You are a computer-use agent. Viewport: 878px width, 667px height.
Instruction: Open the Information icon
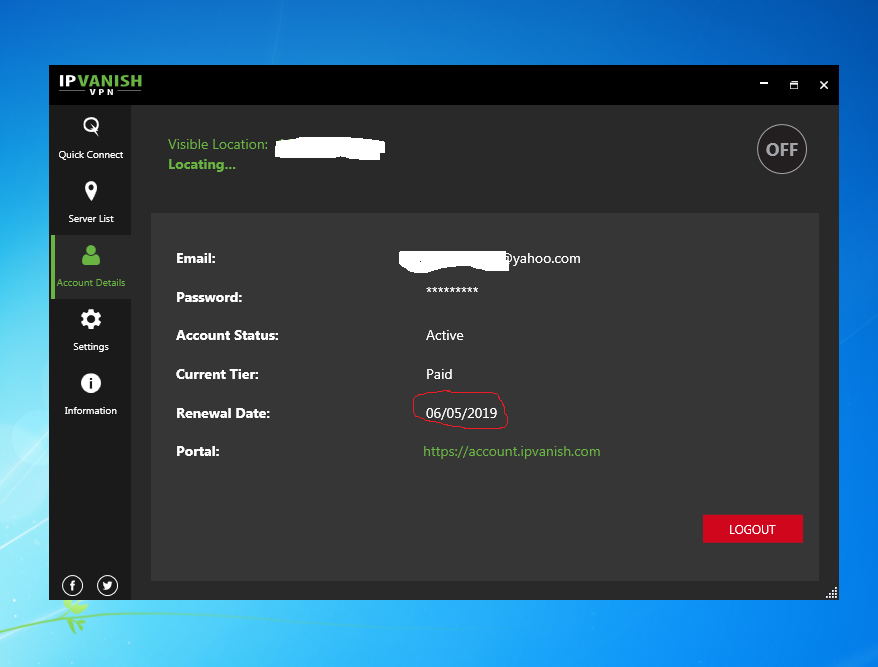[91, 384]
